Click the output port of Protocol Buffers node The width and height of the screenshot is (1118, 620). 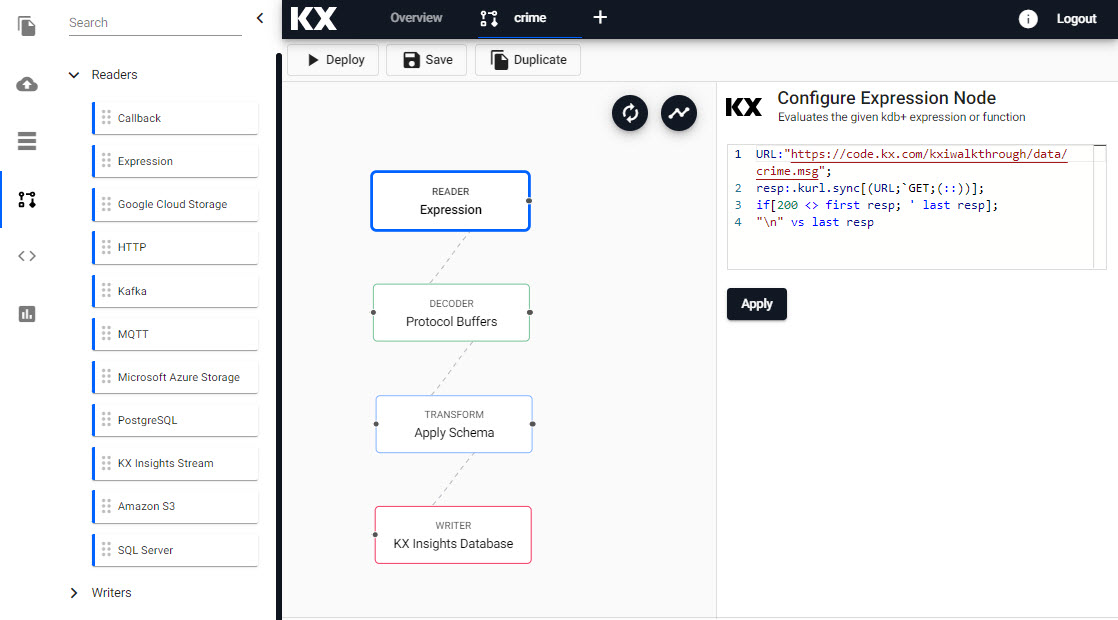pos(530,312)
